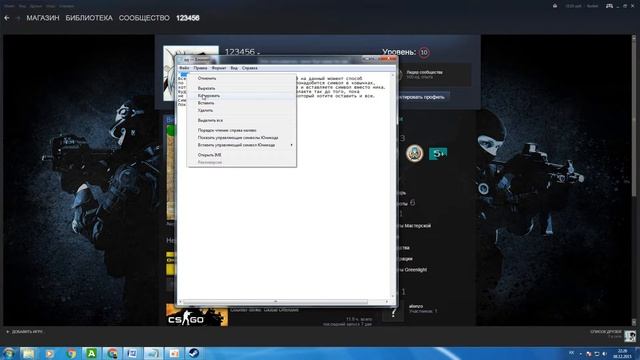This screenshot has height=360, width=640.
Task: Click the volume icon in system tray
Action: tap(604, 354)
